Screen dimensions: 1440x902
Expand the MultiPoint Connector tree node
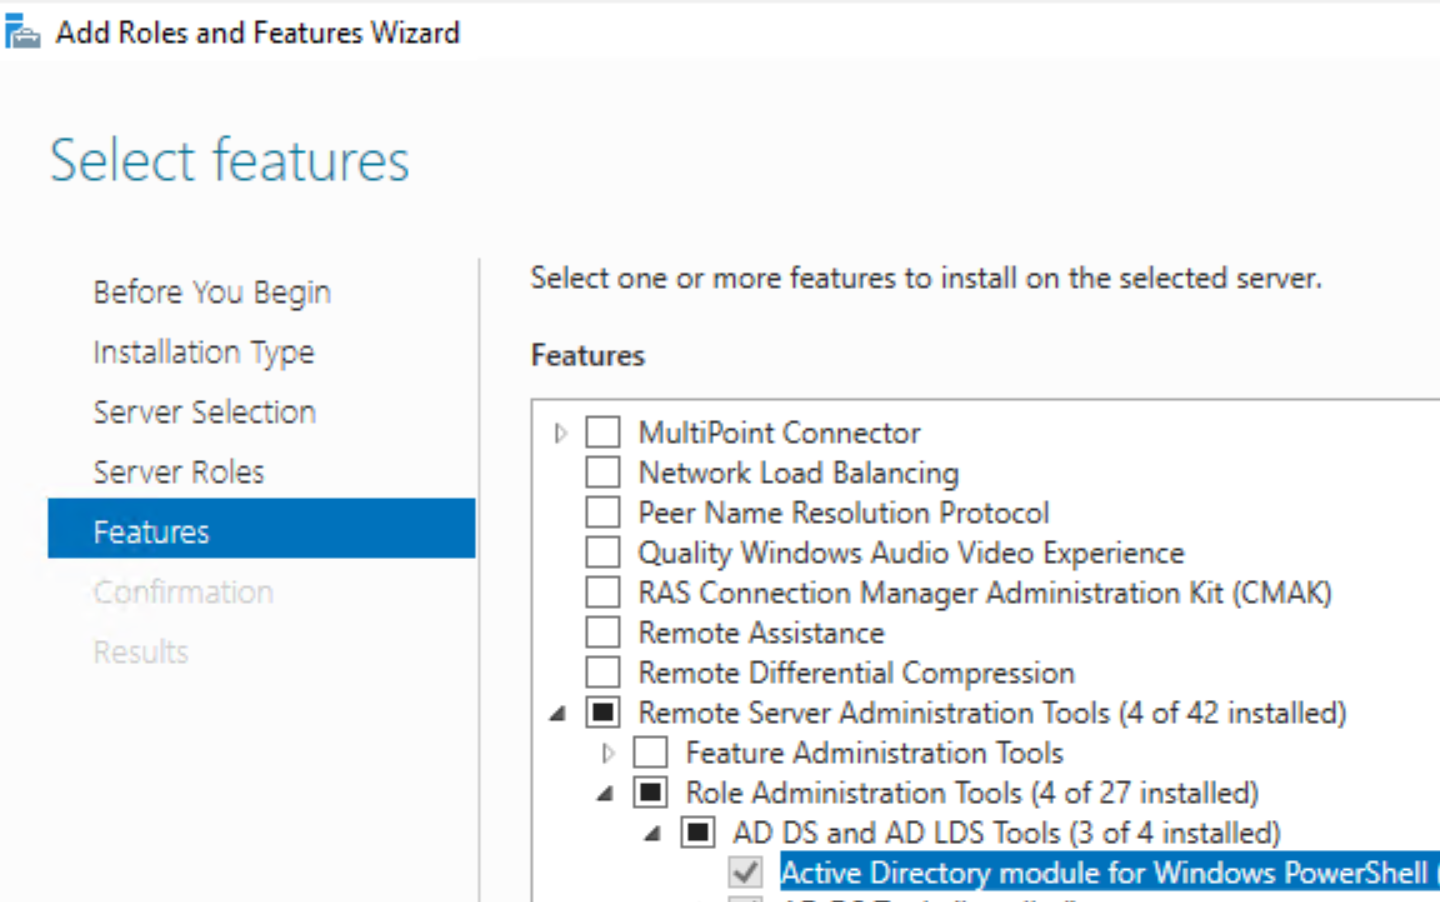[x=560, y=433]
